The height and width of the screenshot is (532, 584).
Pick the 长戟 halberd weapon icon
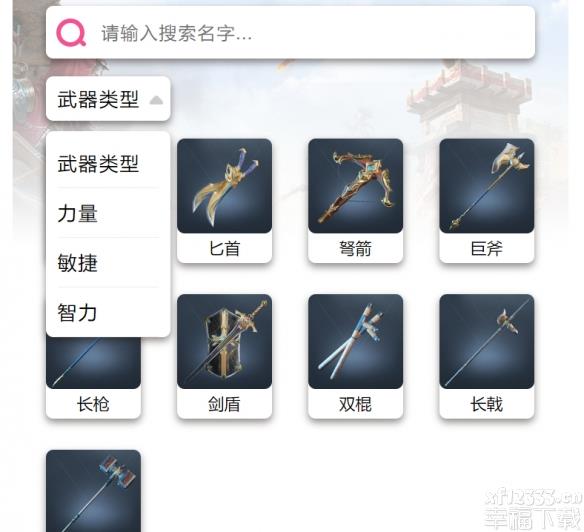(487, 342)
